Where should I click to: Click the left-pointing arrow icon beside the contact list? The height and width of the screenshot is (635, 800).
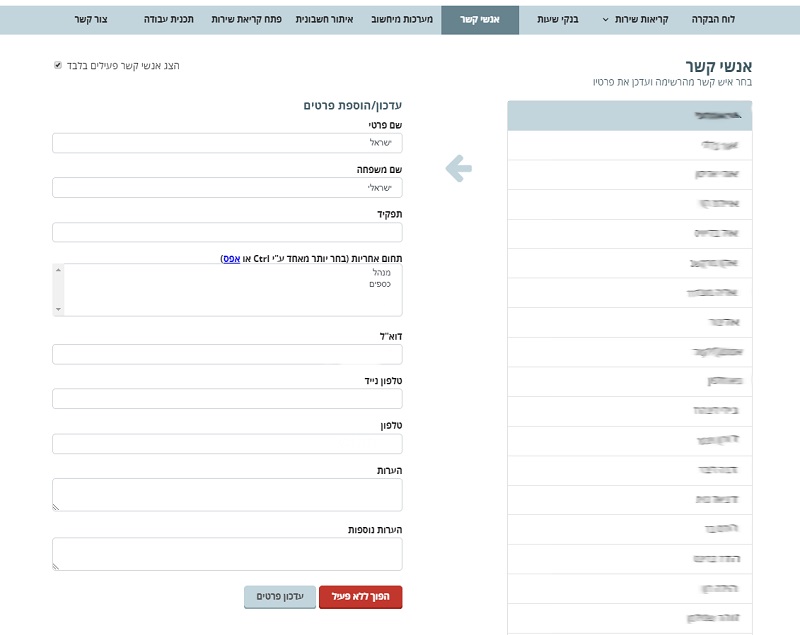[x=458, y=169]
